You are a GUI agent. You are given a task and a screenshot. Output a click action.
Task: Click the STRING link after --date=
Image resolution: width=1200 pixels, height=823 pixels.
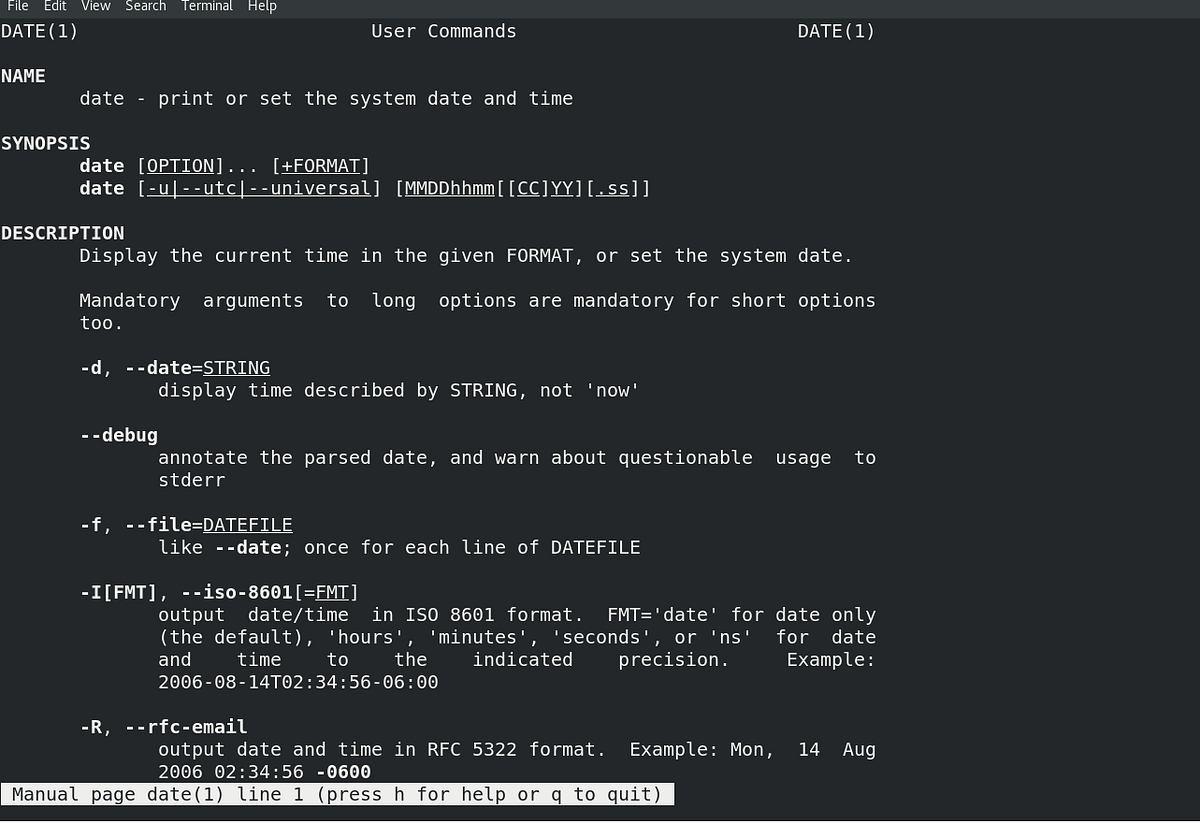236,367
